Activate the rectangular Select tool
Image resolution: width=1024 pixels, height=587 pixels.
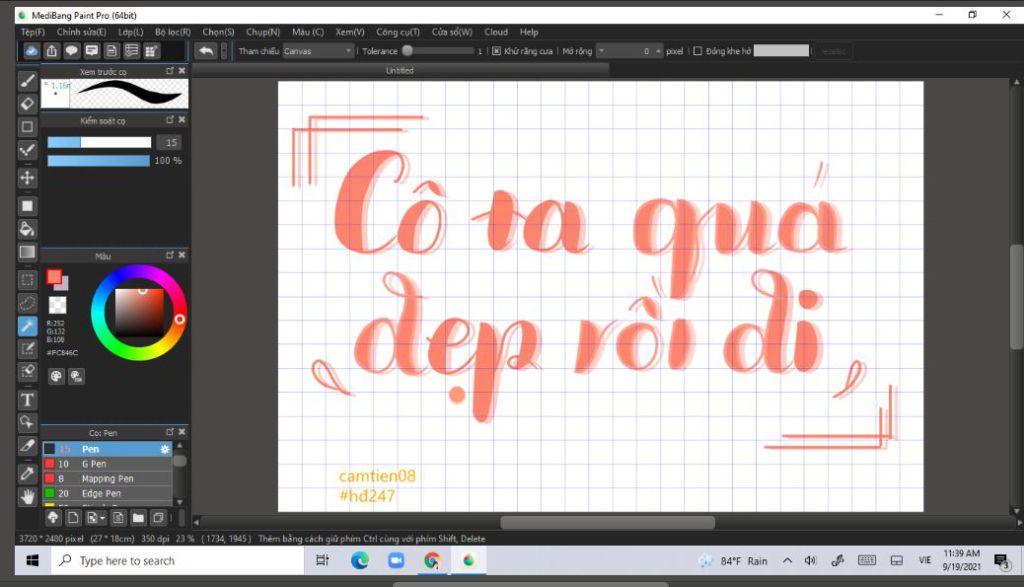(27, 280)
